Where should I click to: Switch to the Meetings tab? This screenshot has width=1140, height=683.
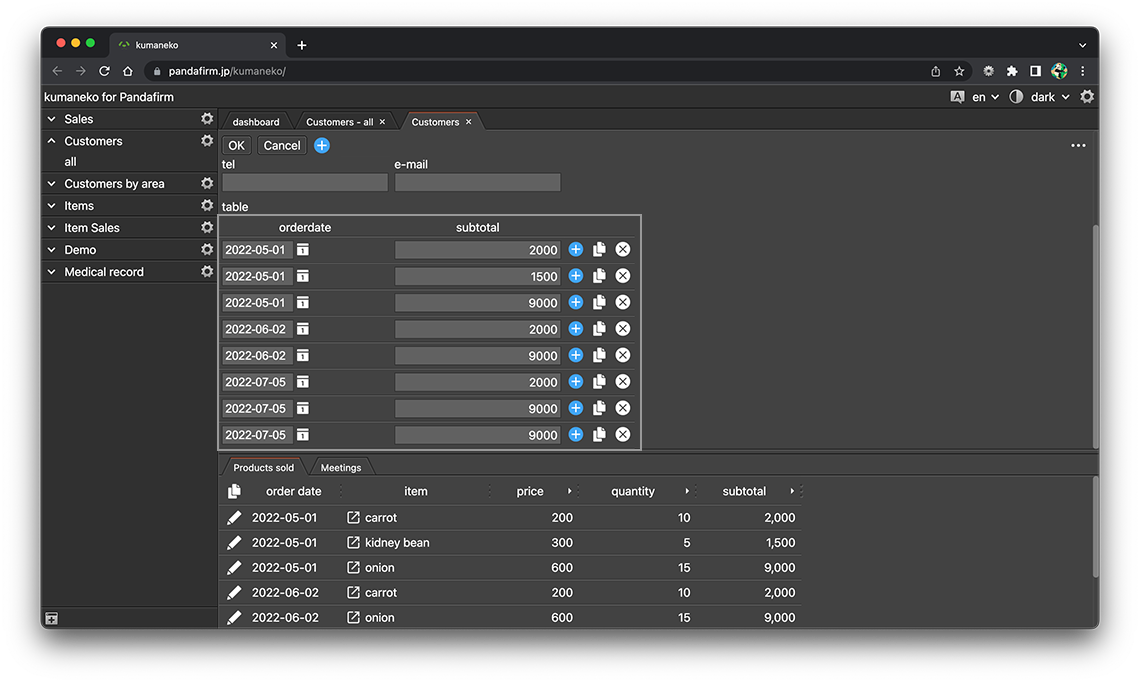pos(341,468)
